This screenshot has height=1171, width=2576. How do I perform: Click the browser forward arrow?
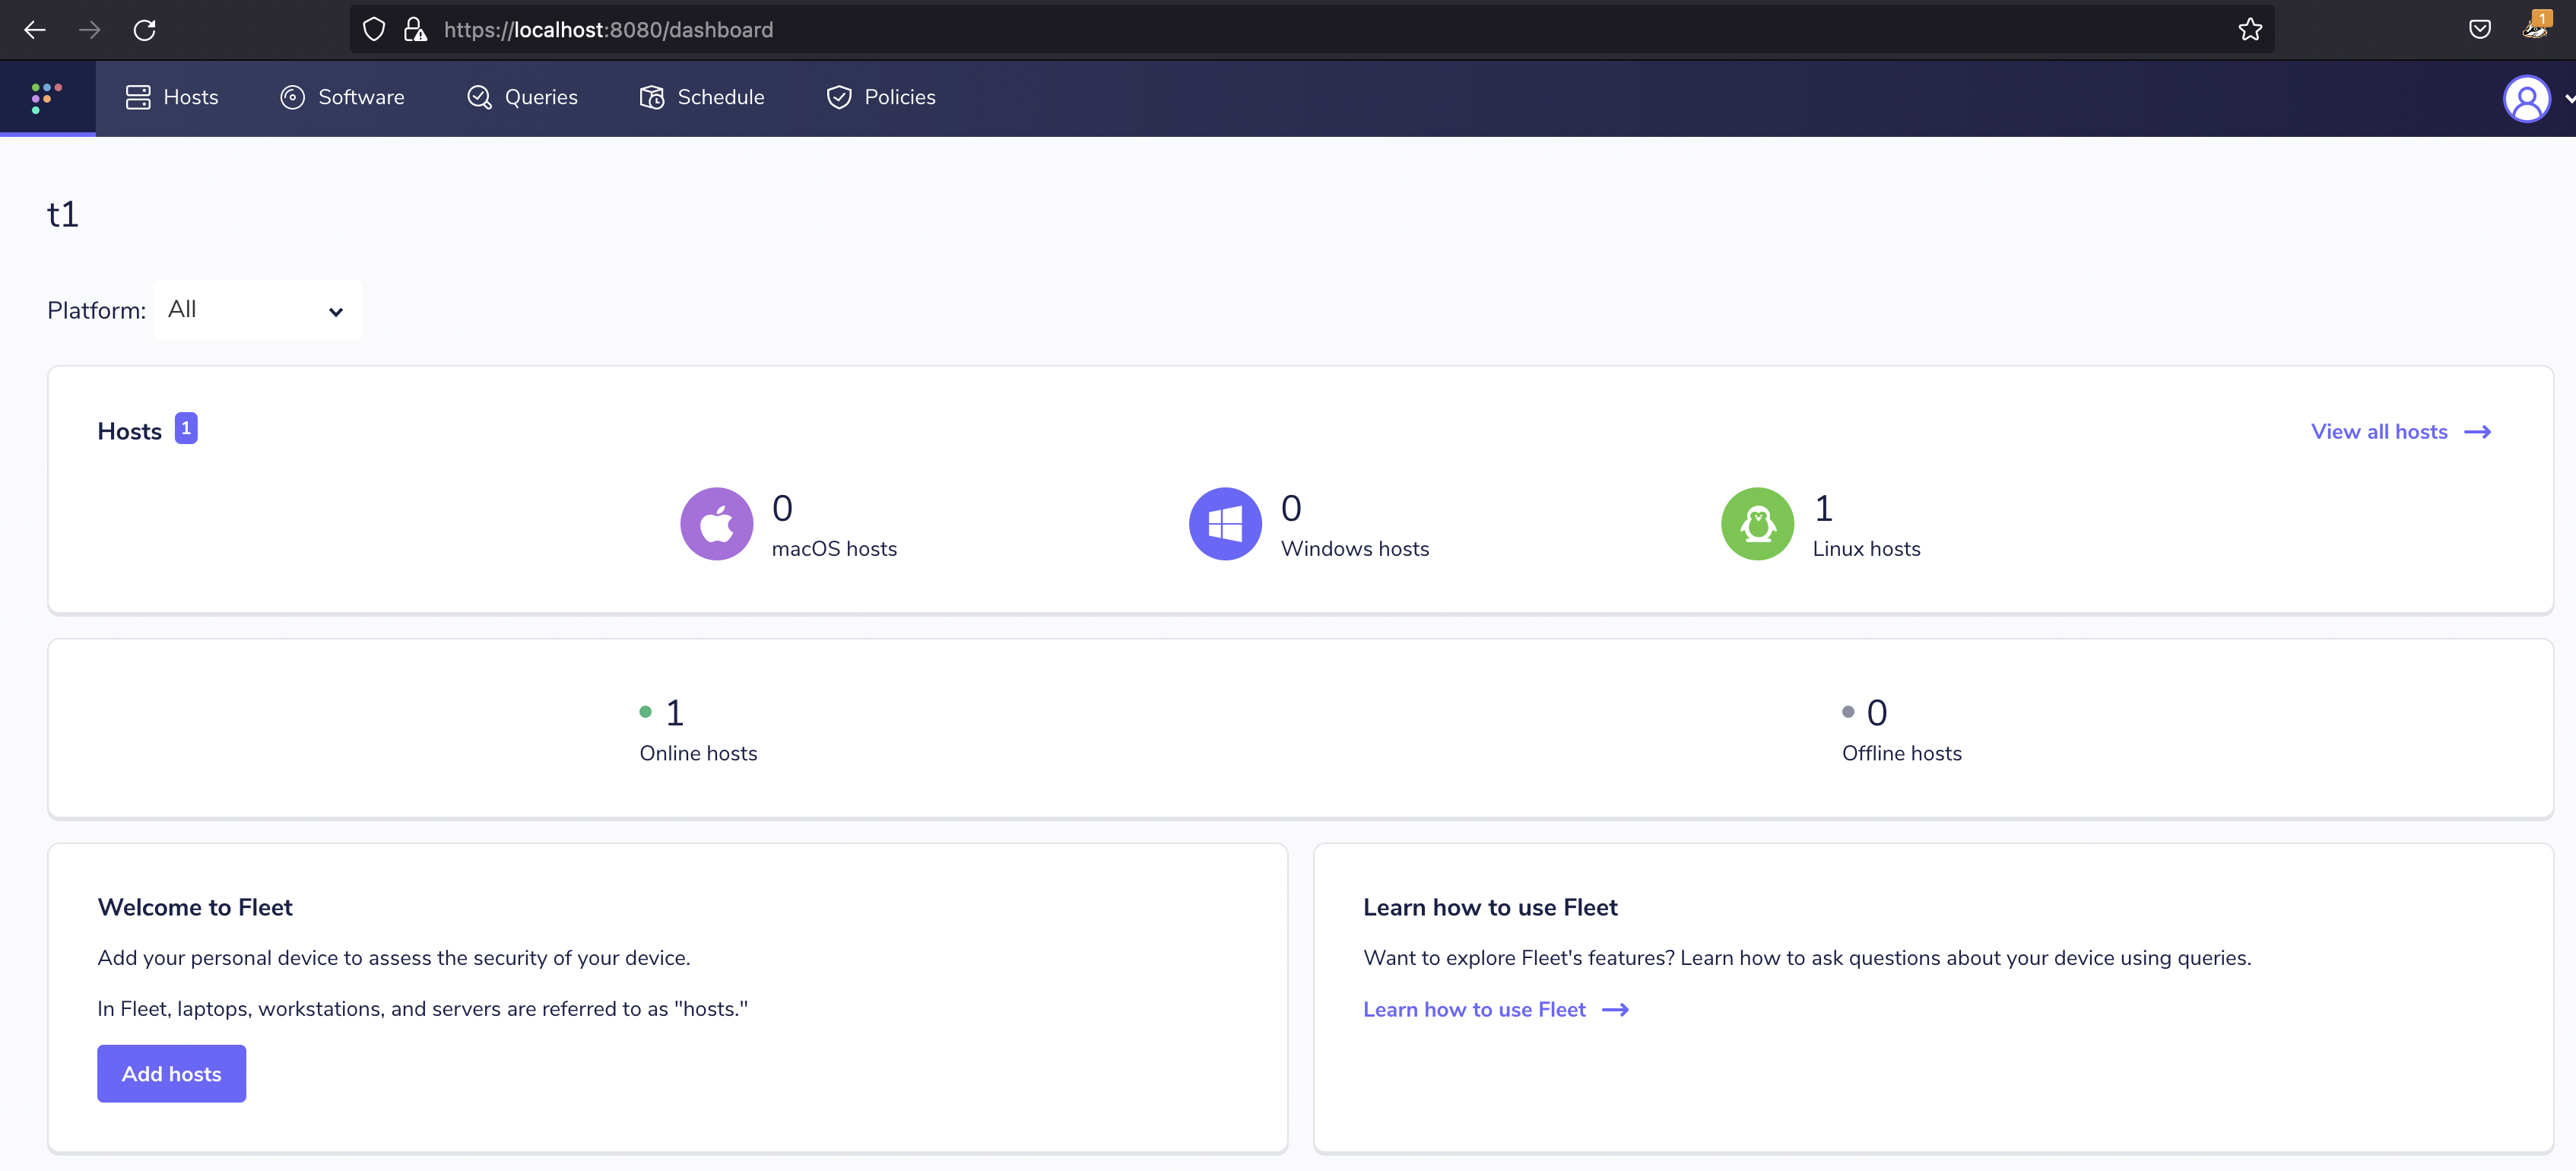[90, 30]
